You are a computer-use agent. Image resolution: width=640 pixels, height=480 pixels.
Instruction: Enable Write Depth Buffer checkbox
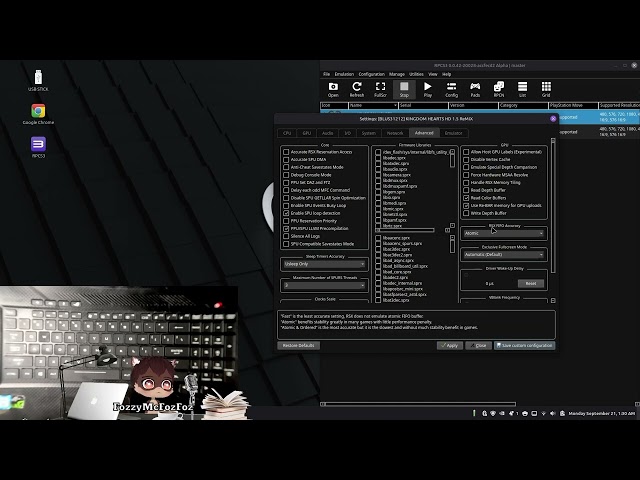466,213
